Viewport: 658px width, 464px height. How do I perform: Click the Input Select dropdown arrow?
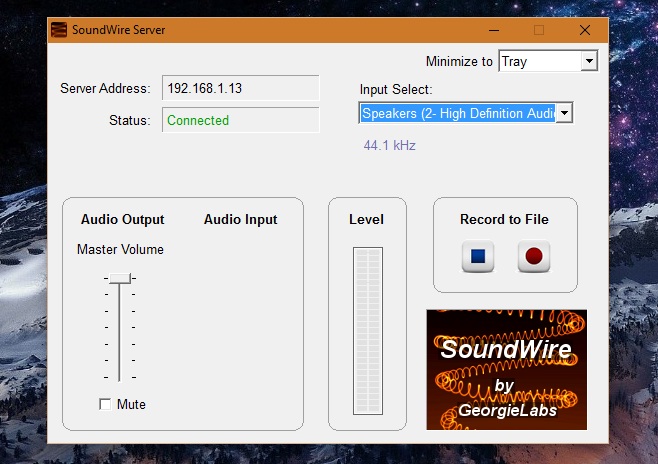(564, 113)
